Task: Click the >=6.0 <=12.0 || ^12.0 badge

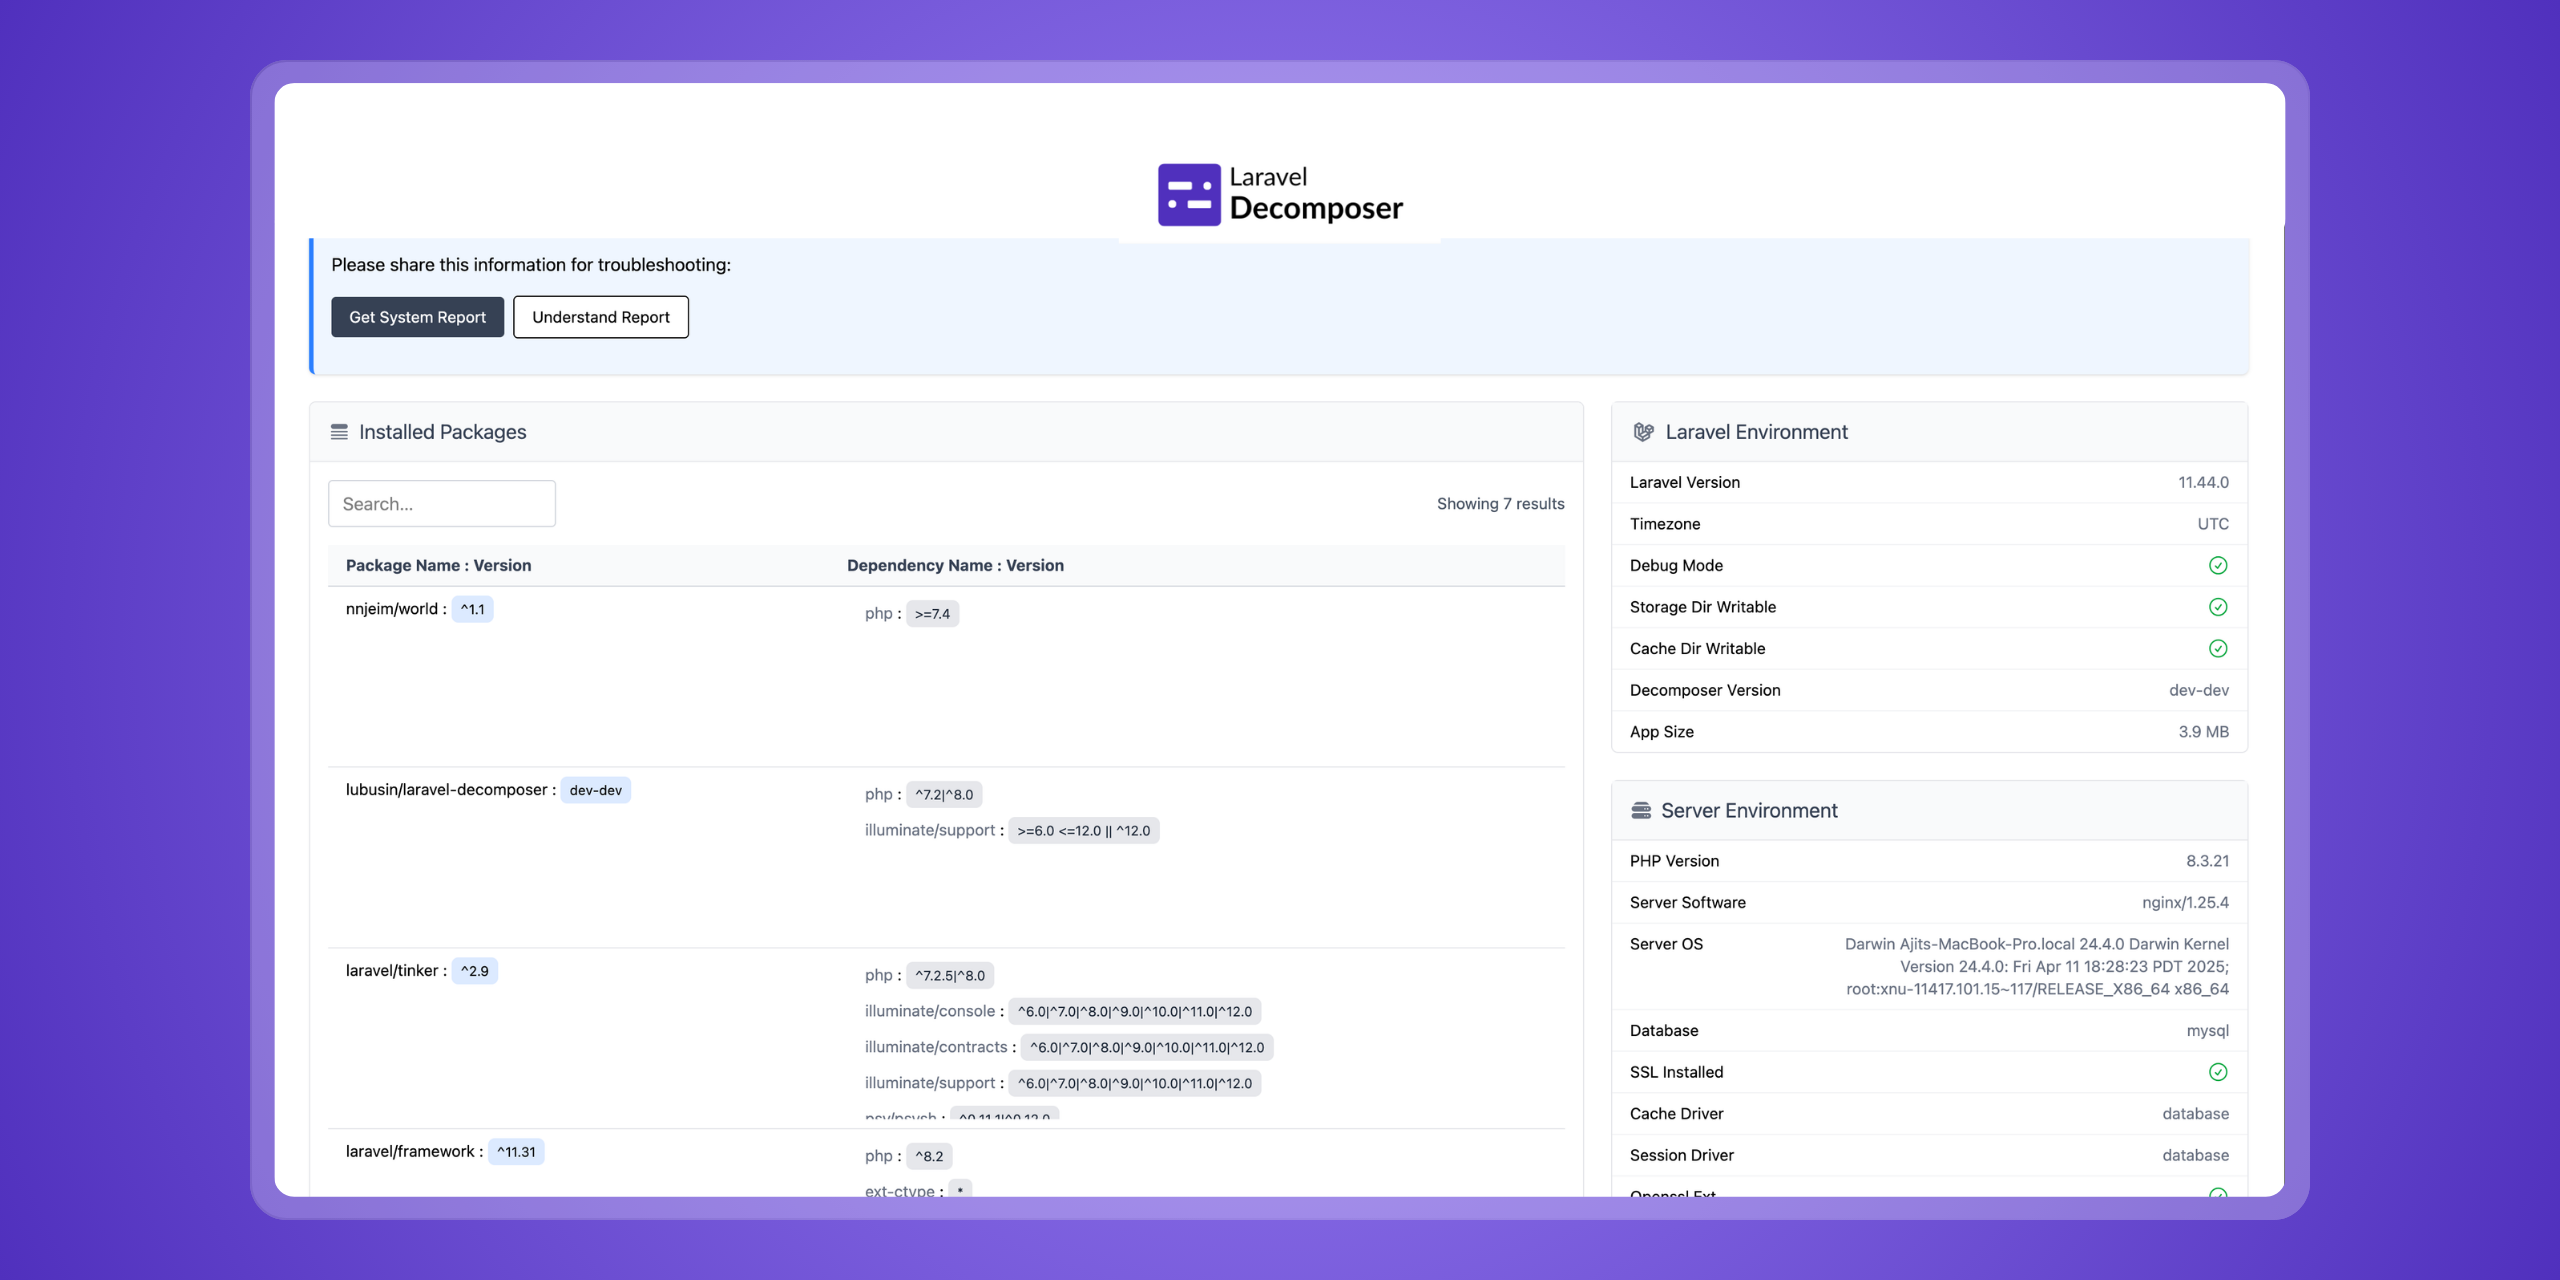Action: pos(1084,831)
